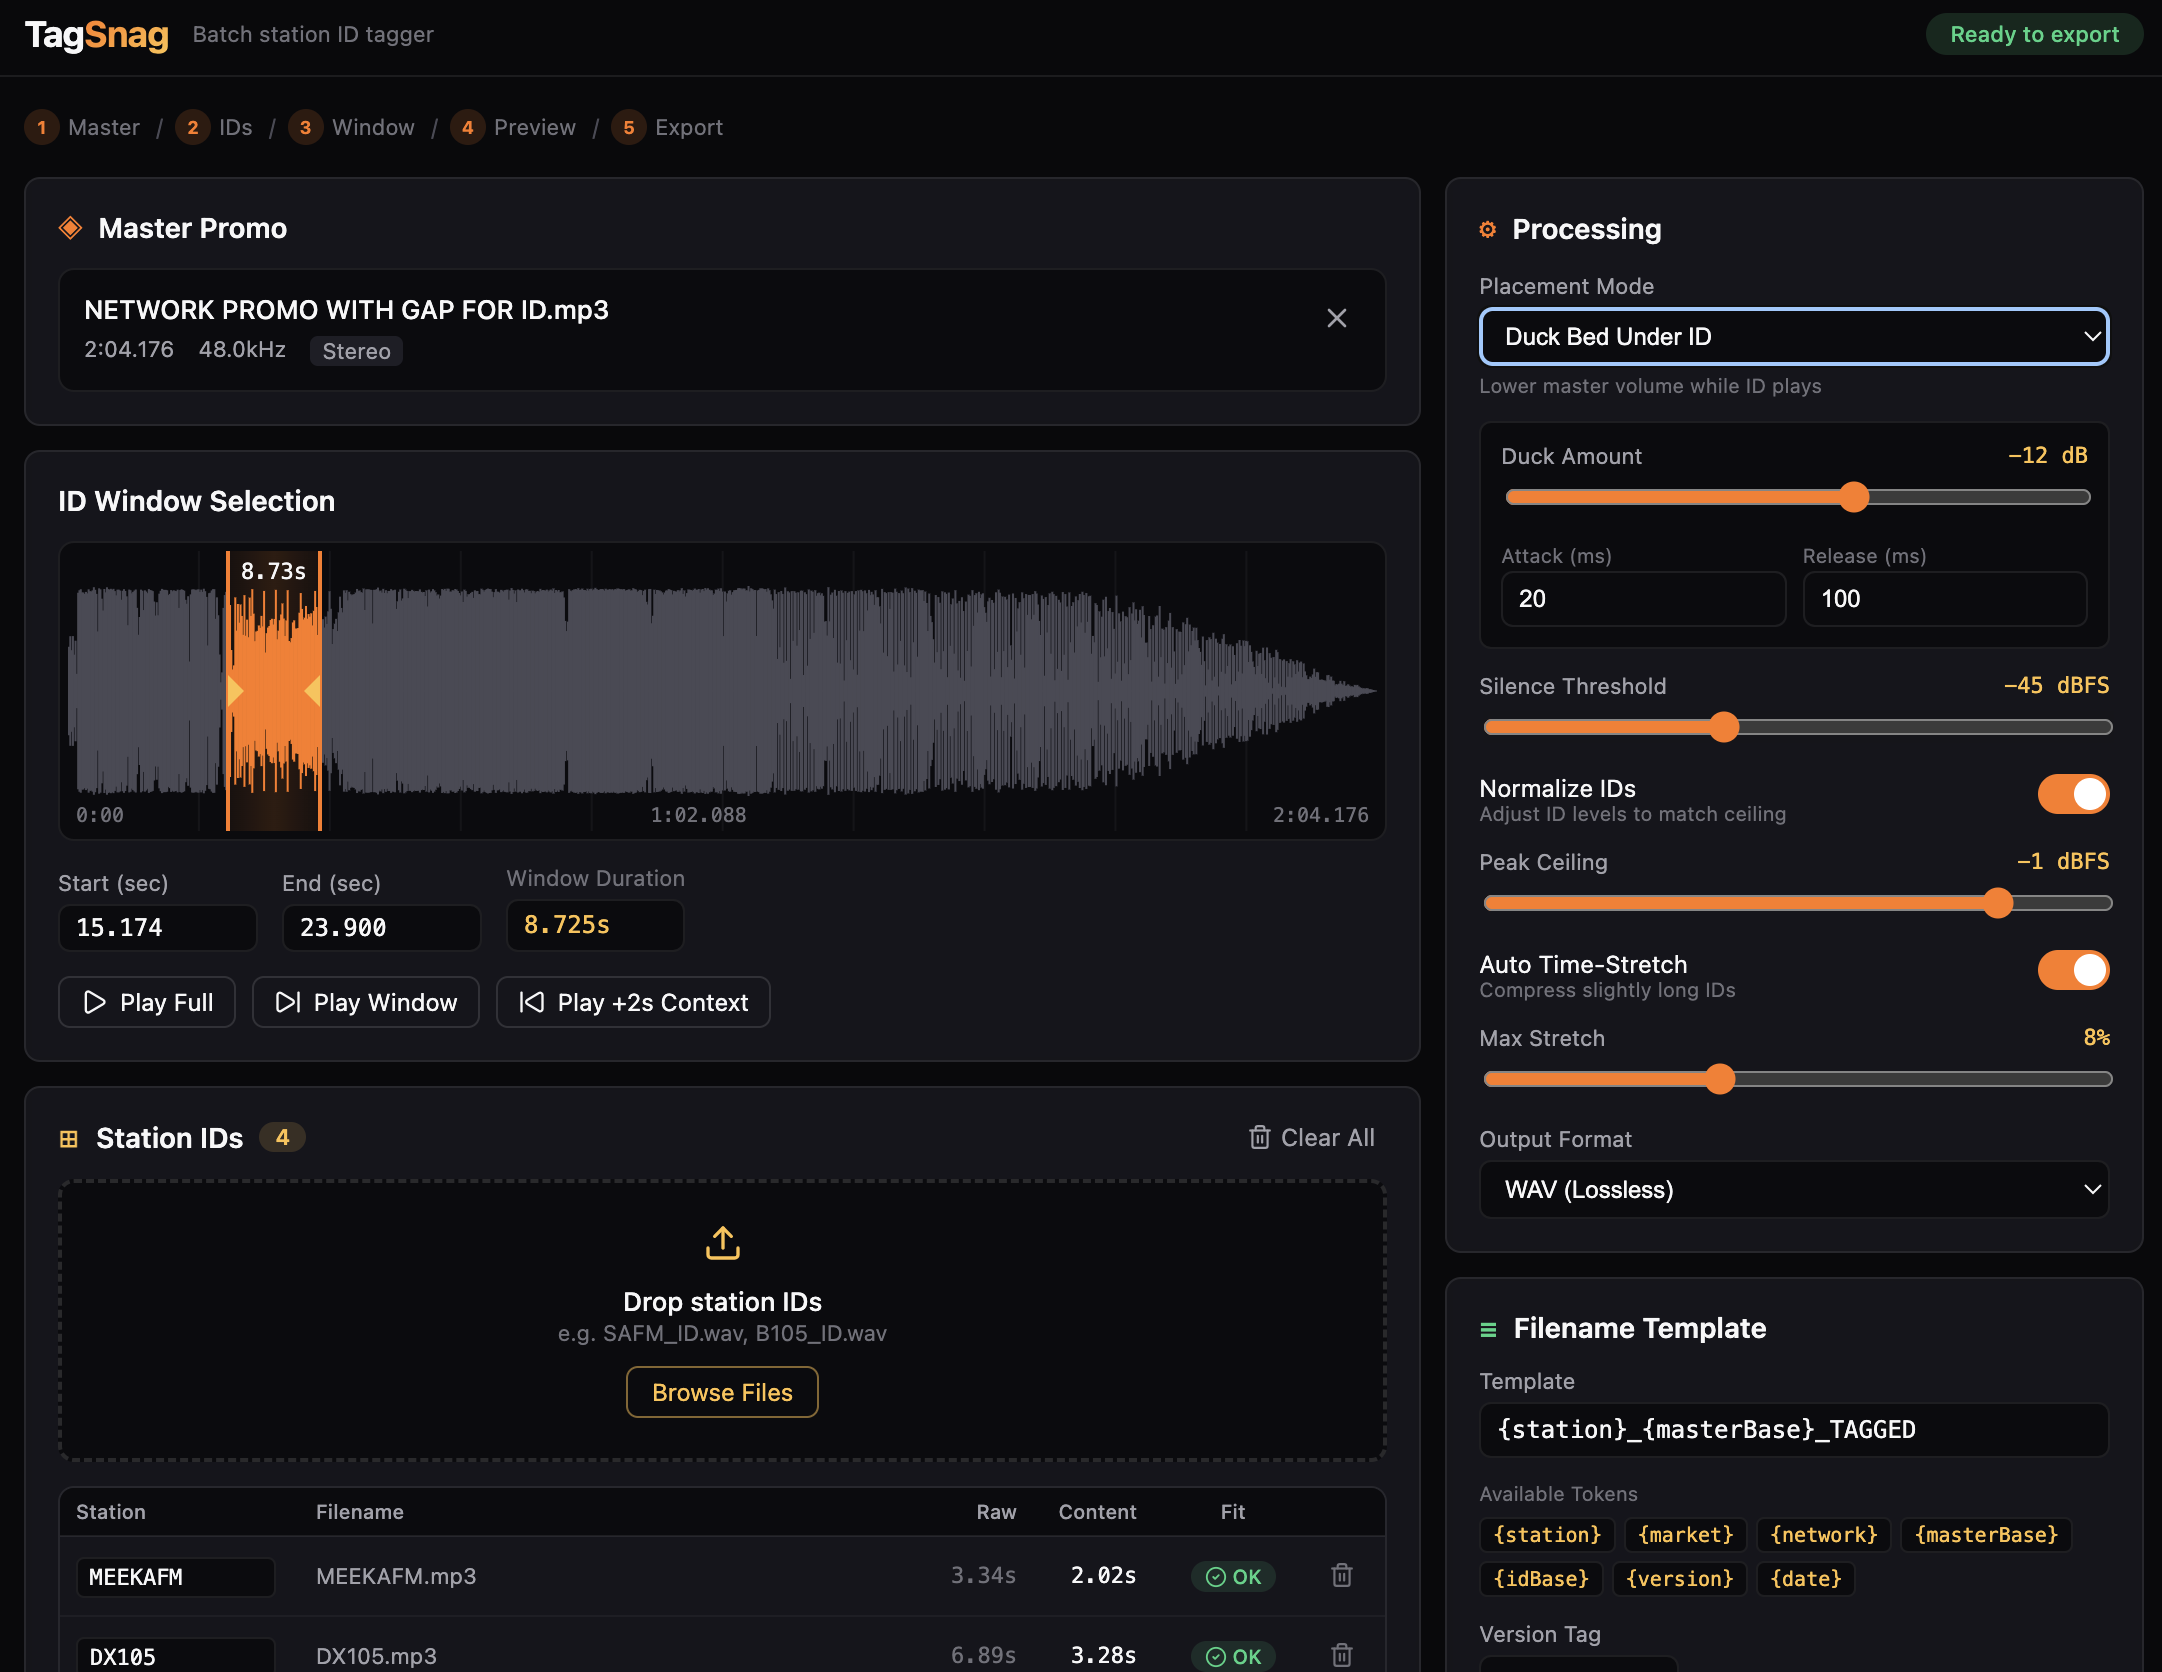Click the TagSnag logo
Image resolution: width=2162 pixels, height=1672 pixels.
coord(96,35)
